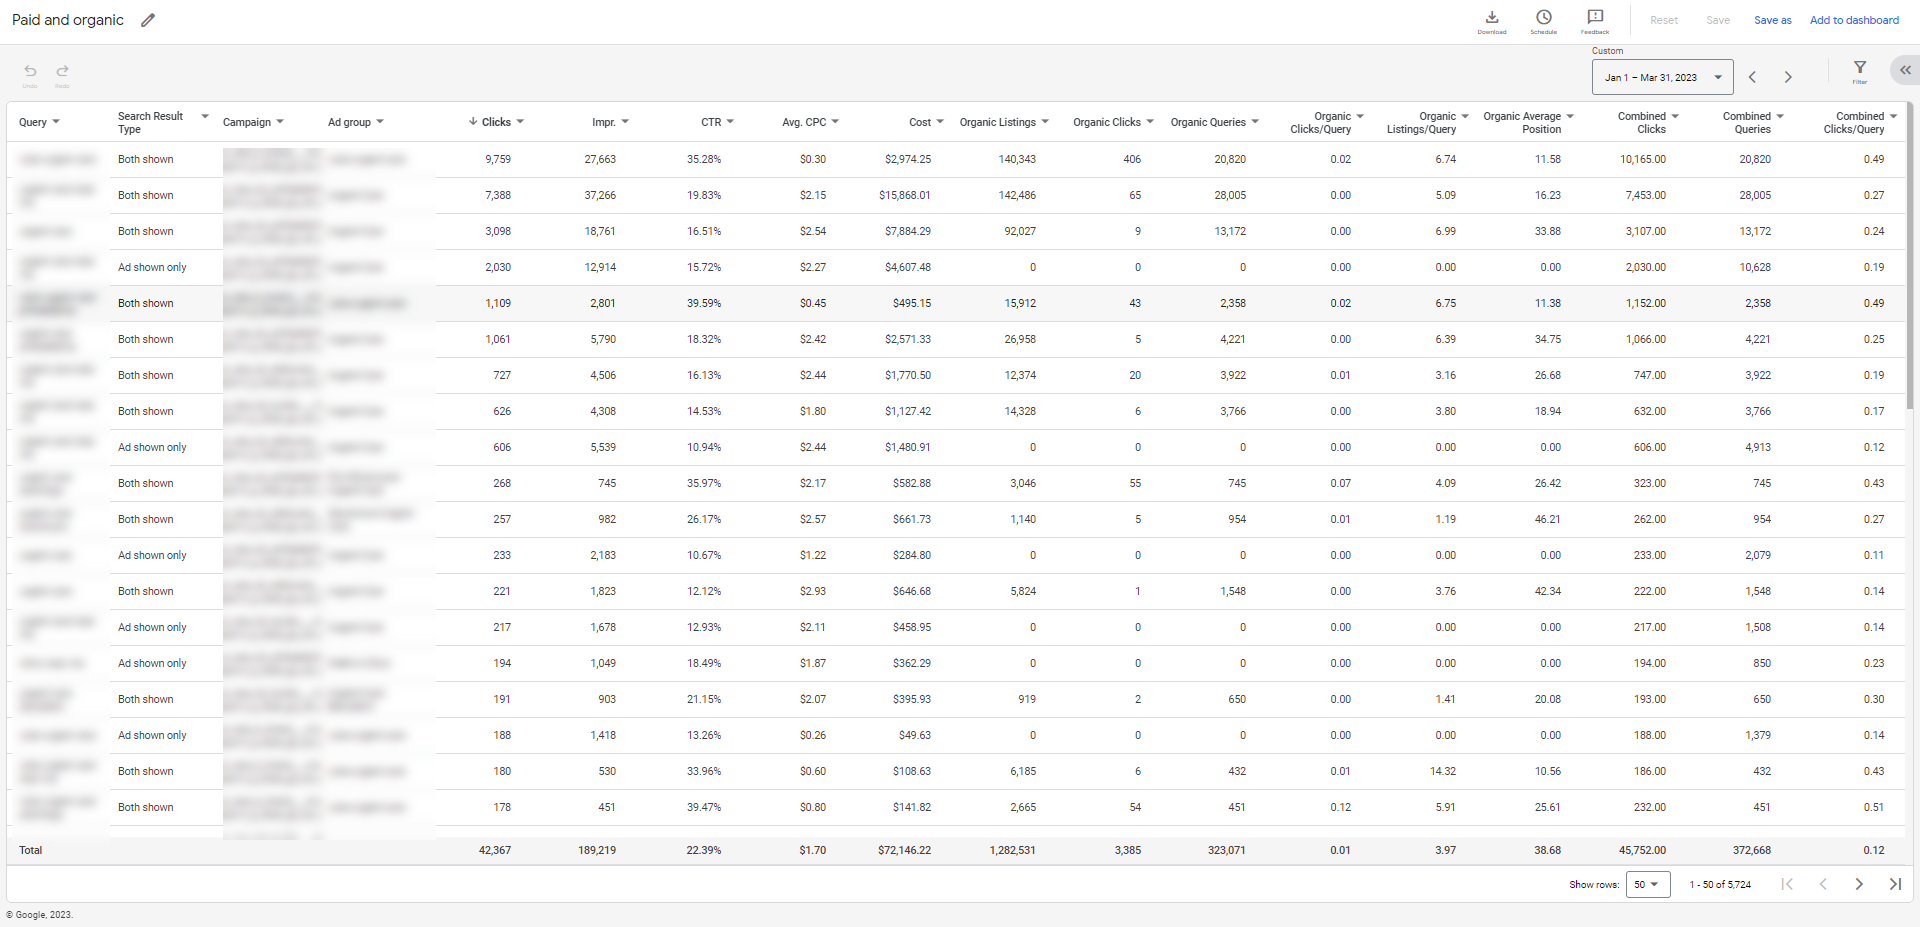
Task: Click the Redo arrow icon
Action: pos(62,71)
